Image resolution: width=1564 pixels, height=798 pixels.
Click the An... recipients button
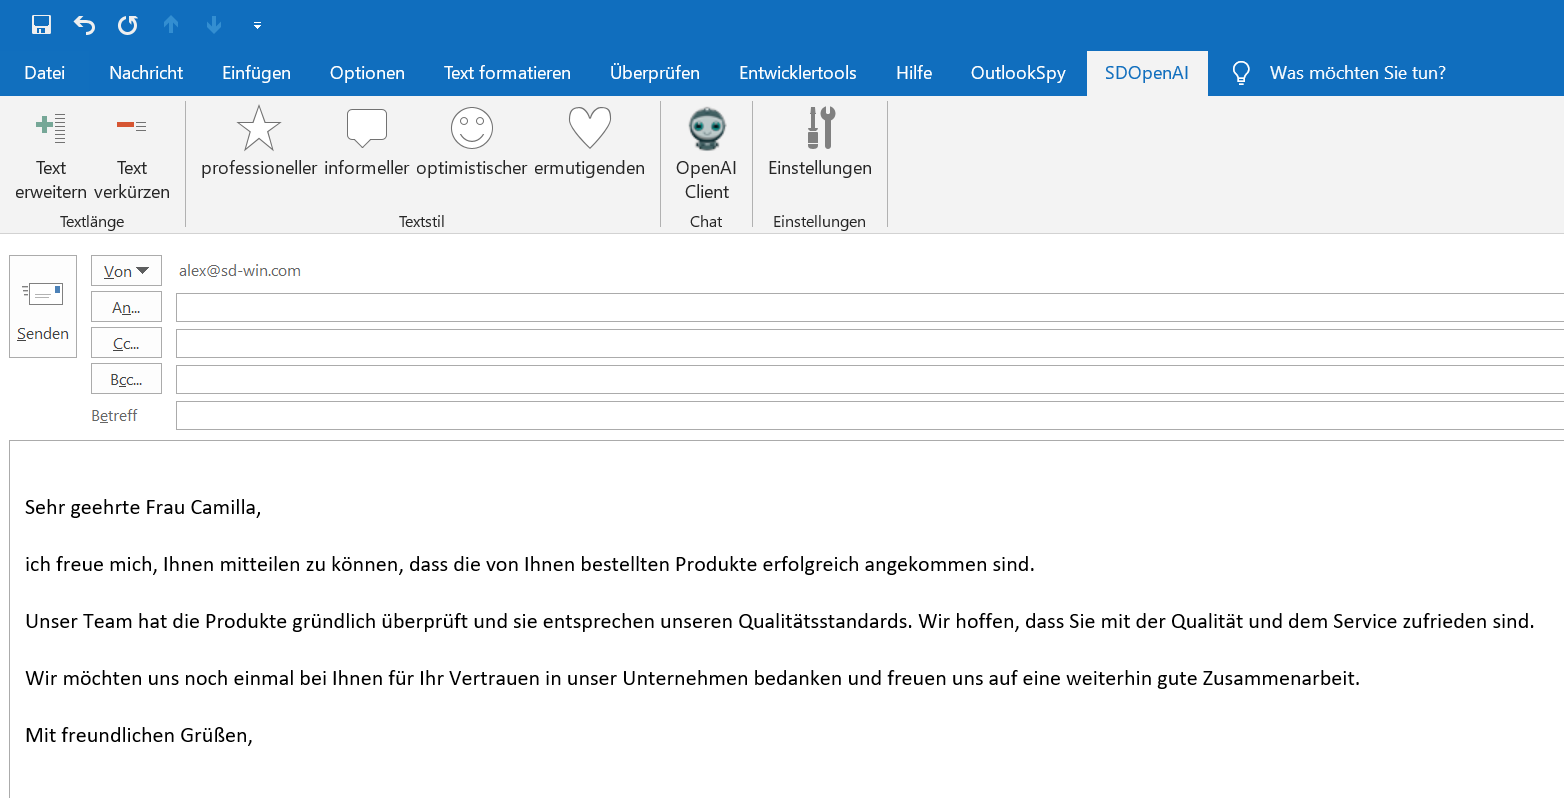(x=126, y=307)
